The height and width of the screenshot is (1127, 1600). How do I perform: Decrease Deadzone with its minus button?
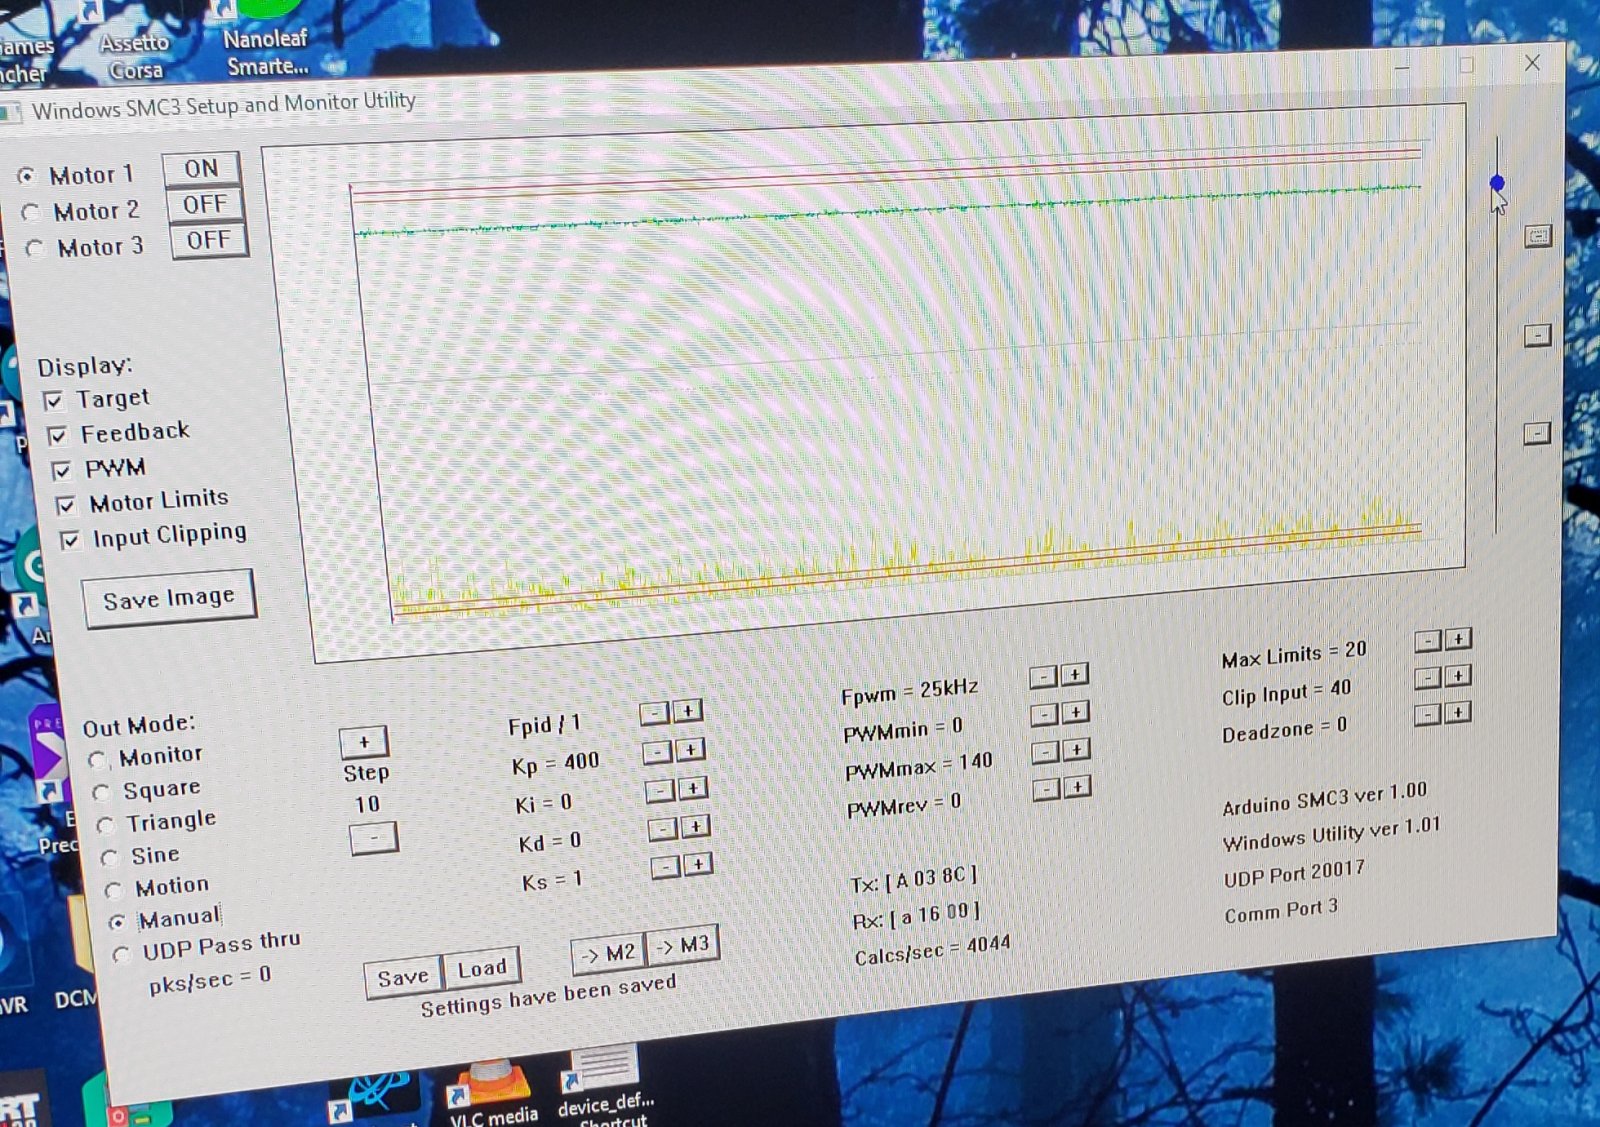1428,714
